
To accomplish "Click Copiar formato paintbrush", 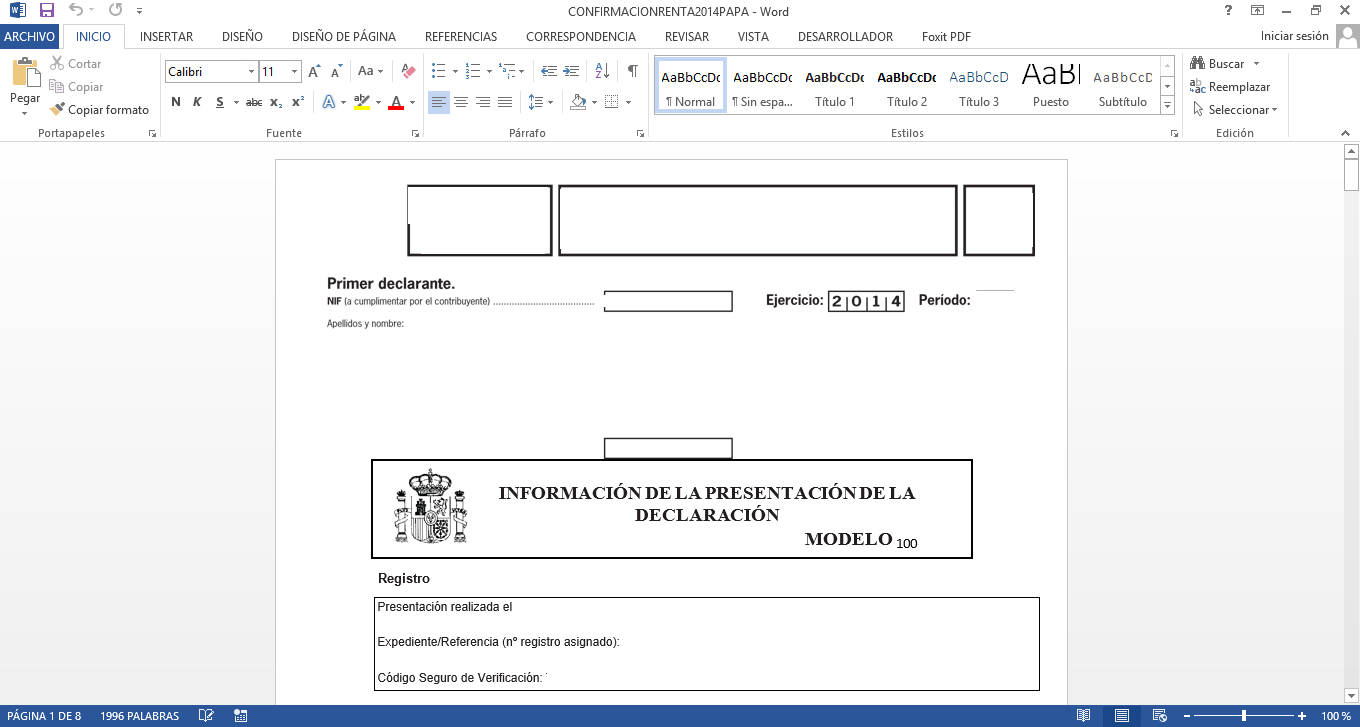I will tap(99, 110).
